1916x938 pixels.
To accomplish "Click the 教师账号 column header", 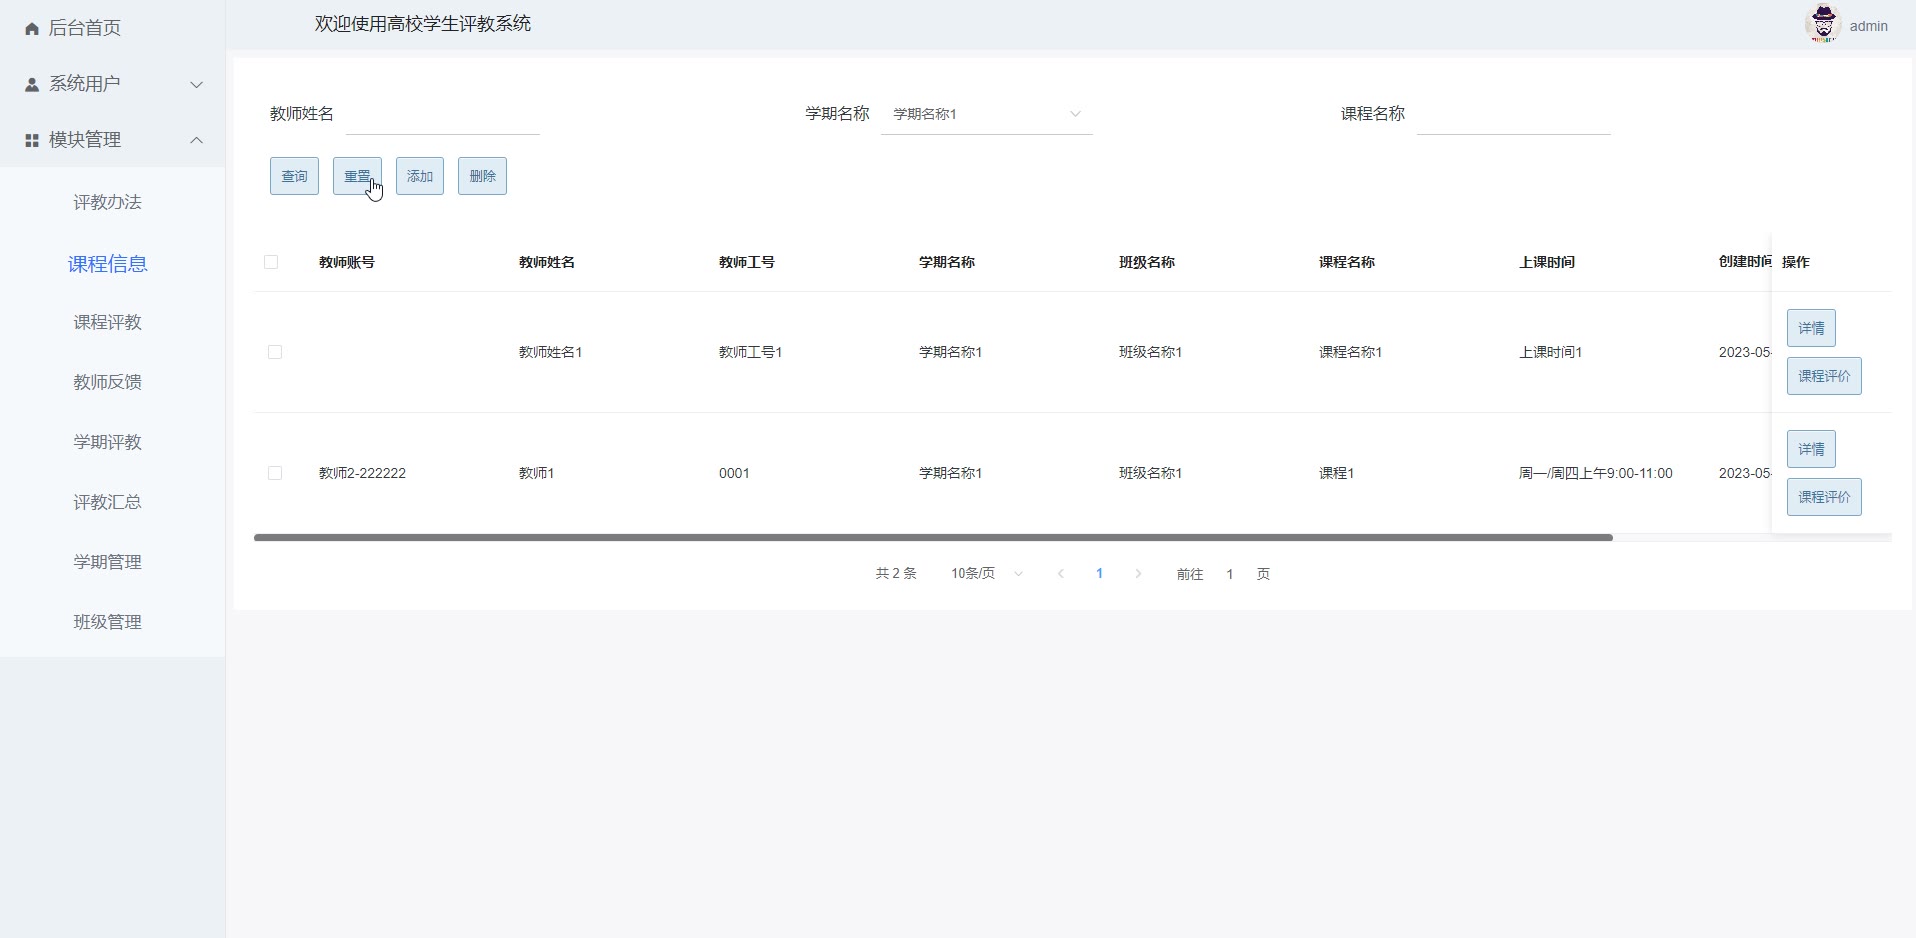I will point(347,262).
